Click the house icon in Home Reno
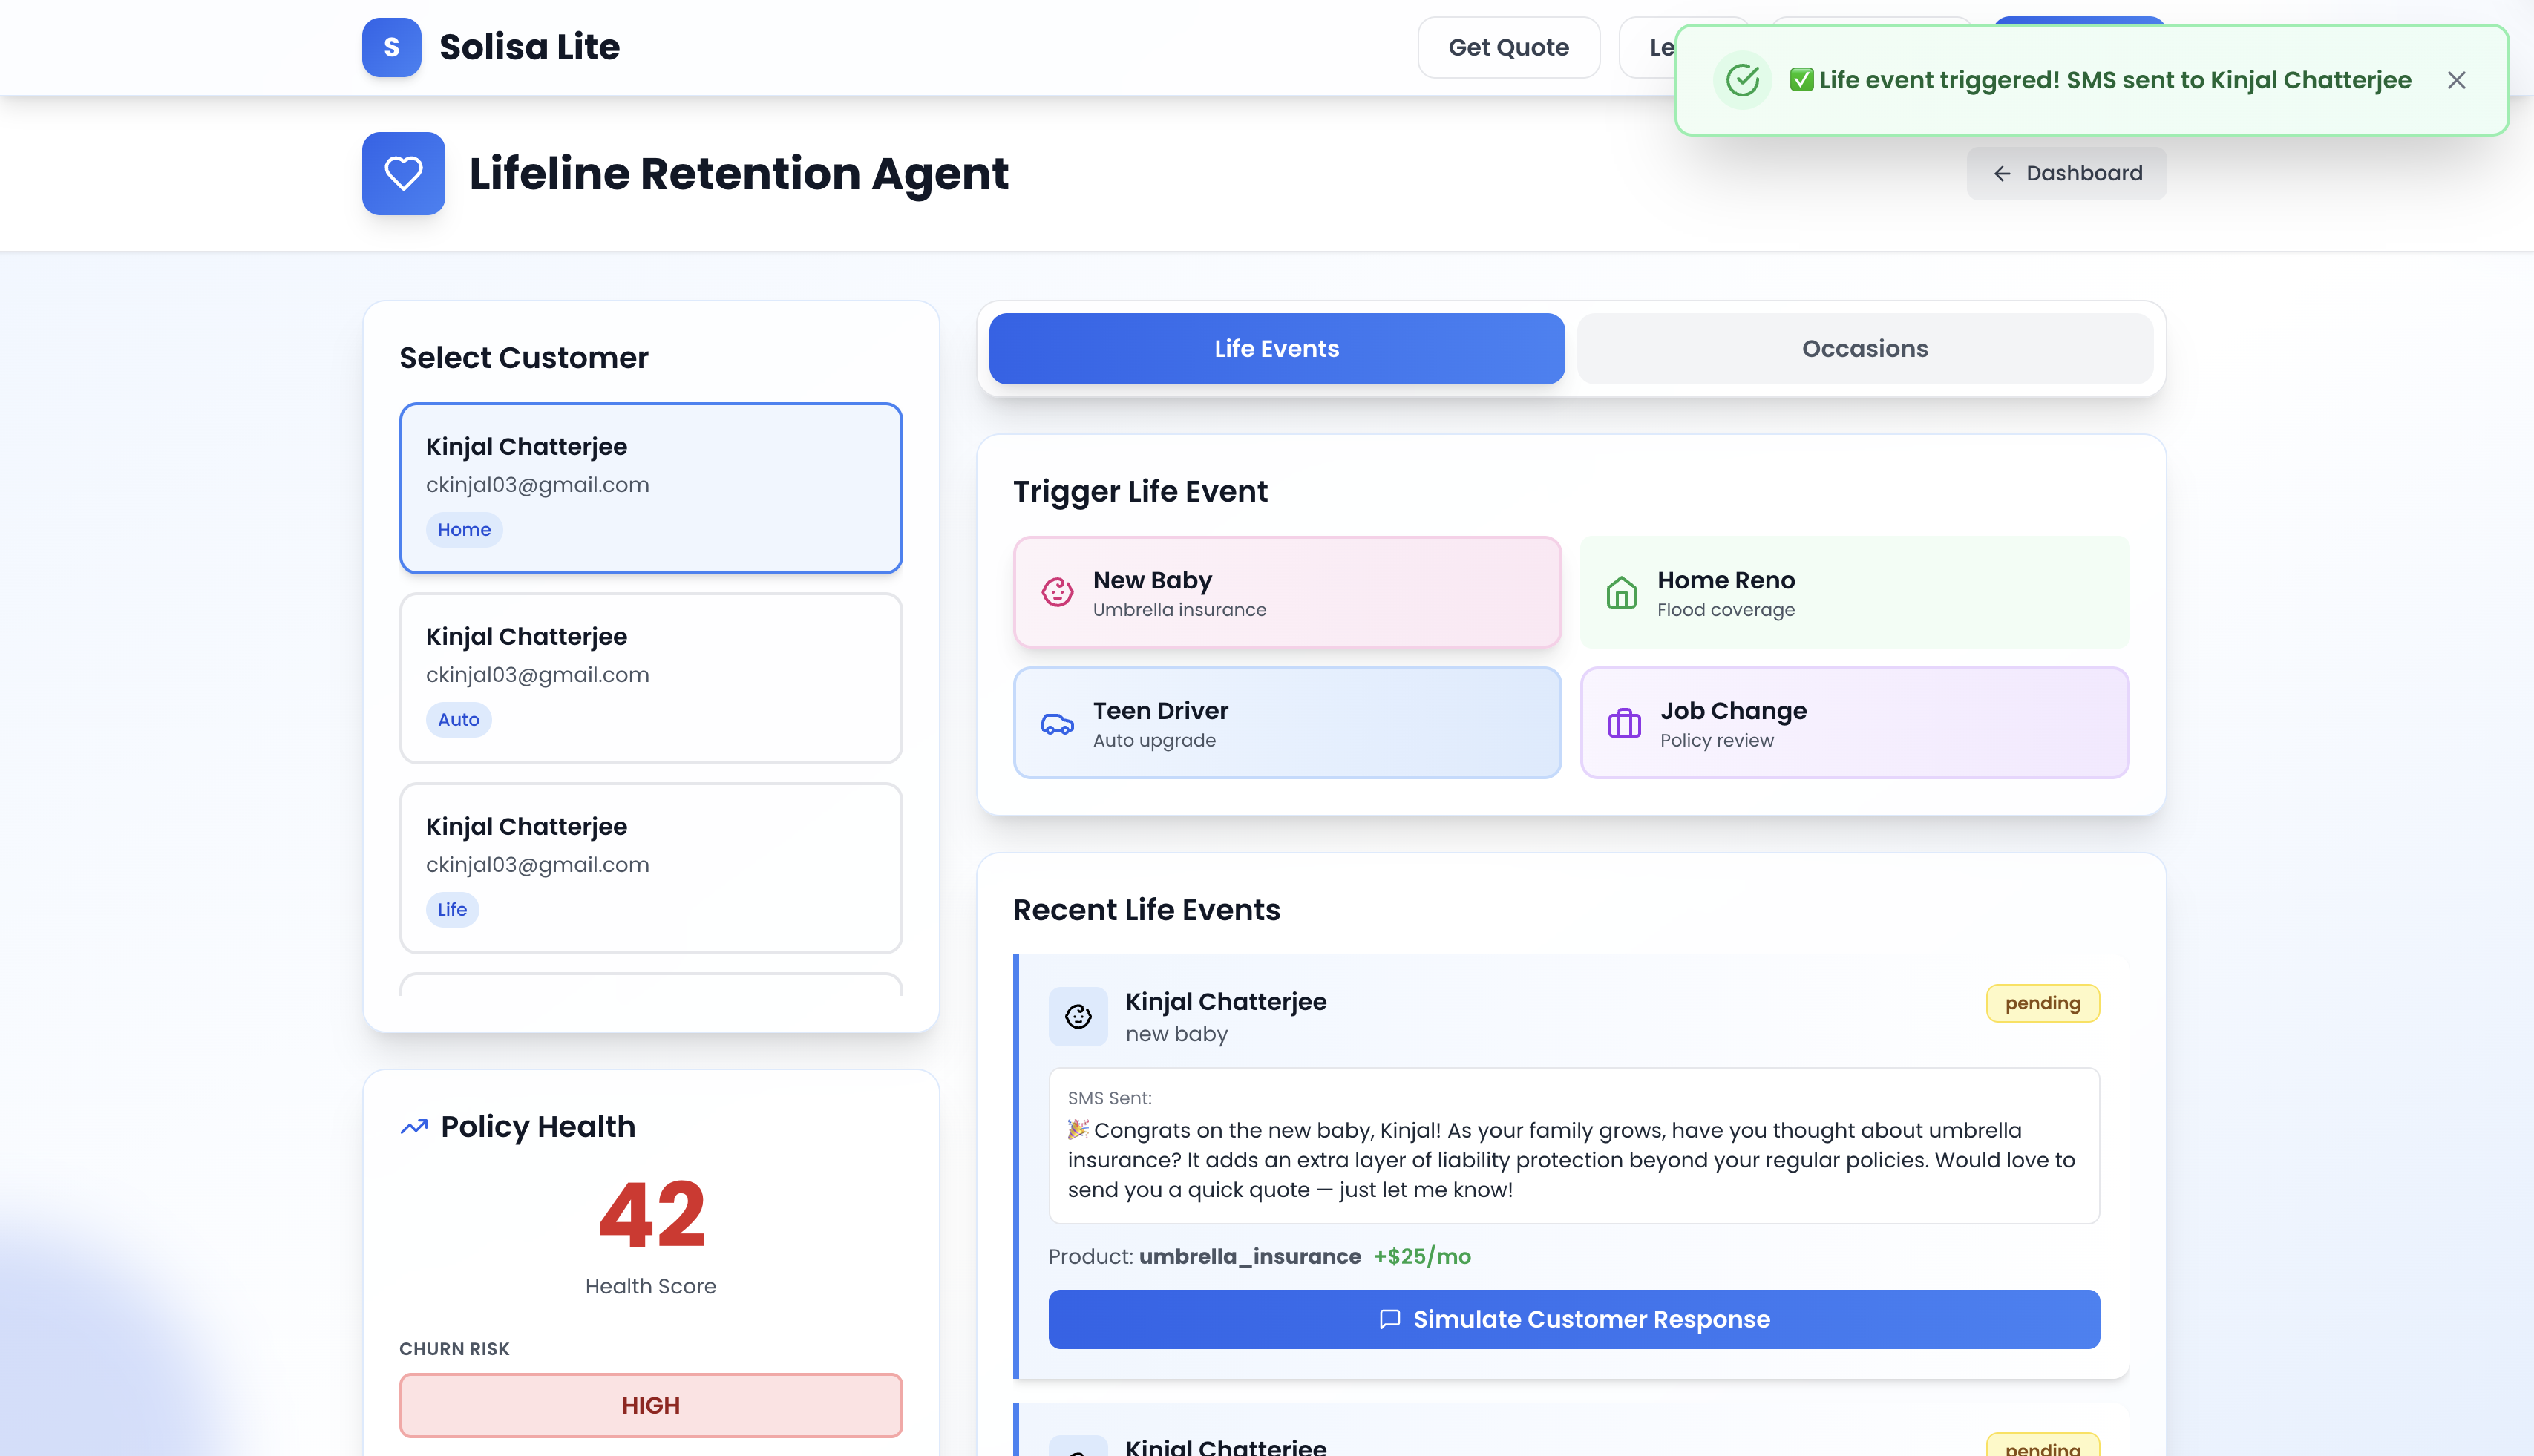This screenshot has width=2534, height=1456. (x=1621, y=592)
